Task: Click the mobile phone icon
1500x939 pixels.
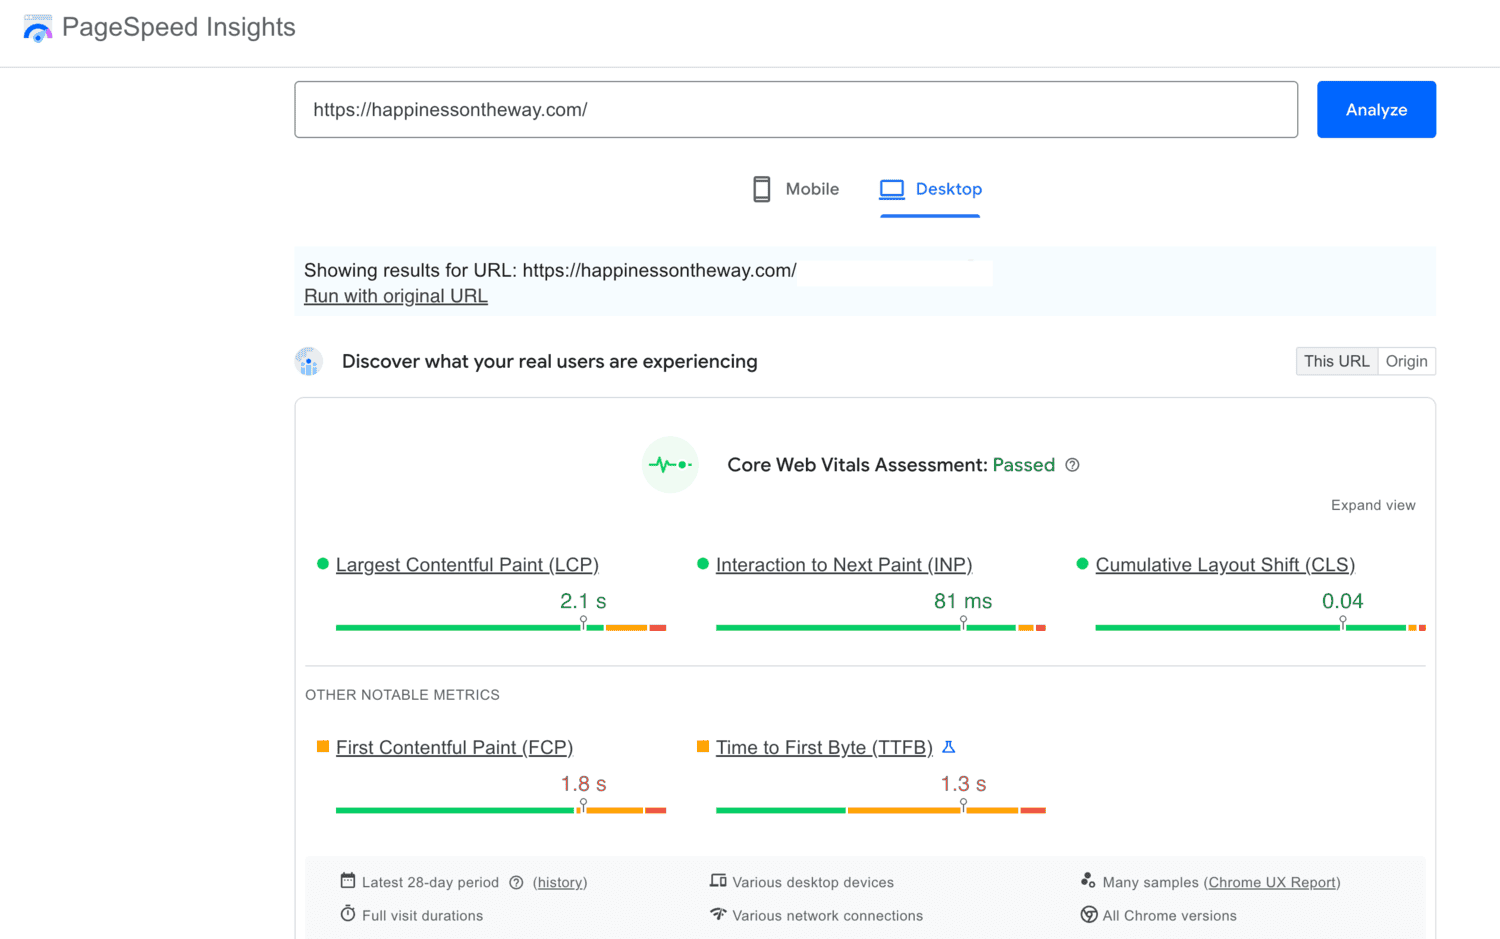Action: [x=761, y=189]
